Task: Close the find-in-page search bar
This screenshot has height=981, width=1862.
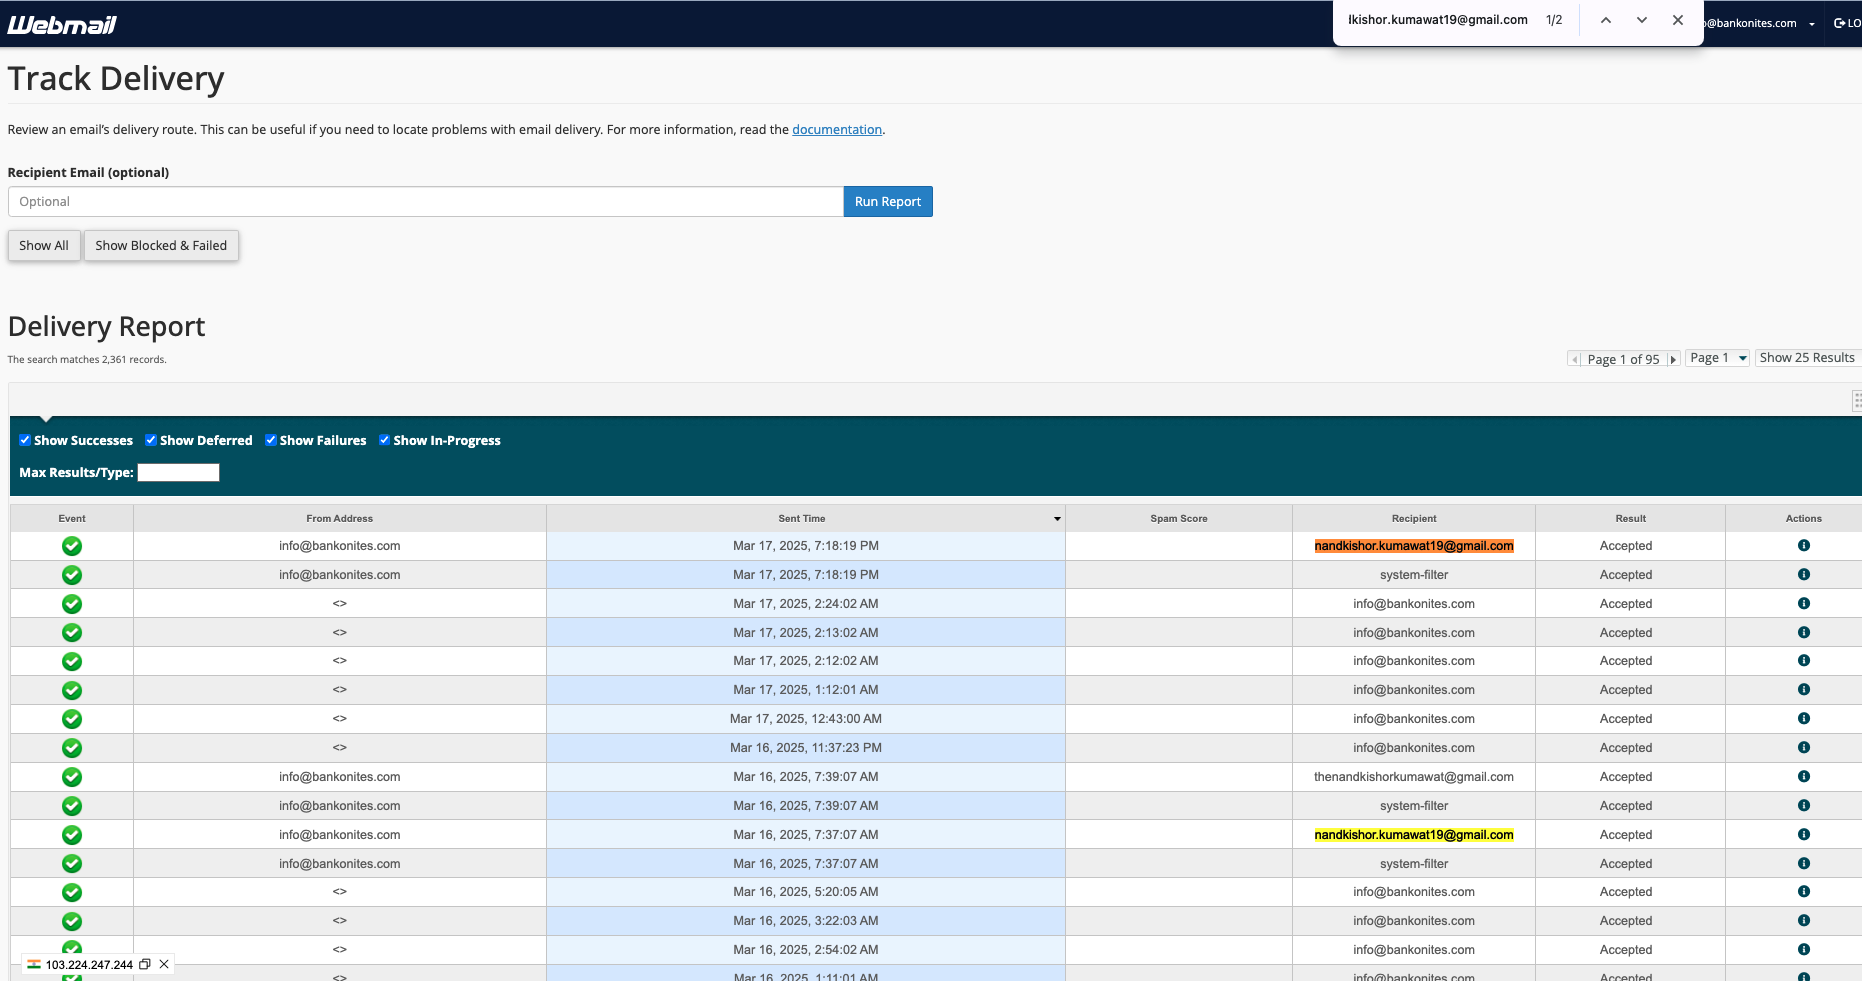Action: tap(1677, 21)
